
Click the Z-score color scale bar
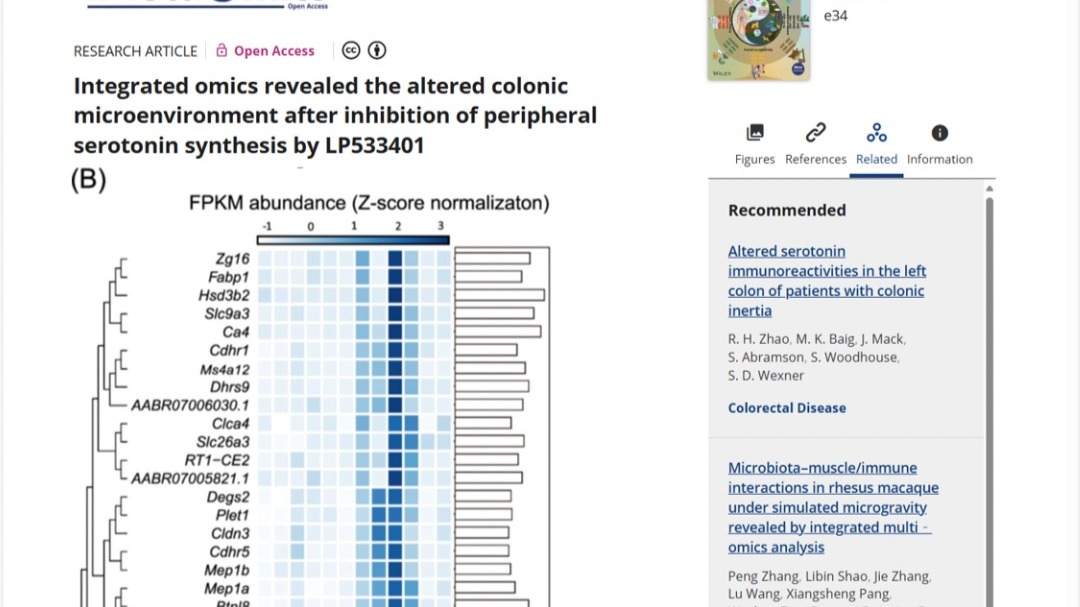(x=354, y=240)
